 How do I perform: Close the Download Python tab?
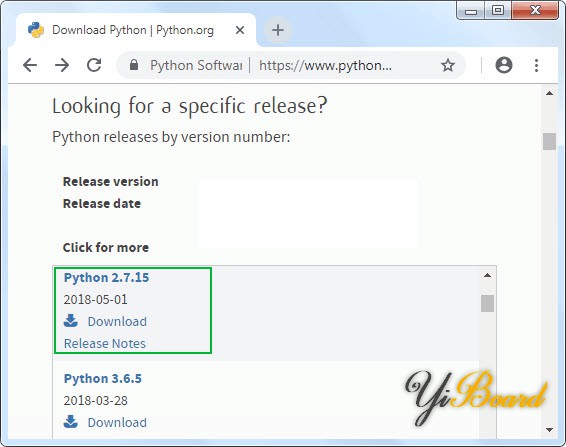[x=240, y=30]
